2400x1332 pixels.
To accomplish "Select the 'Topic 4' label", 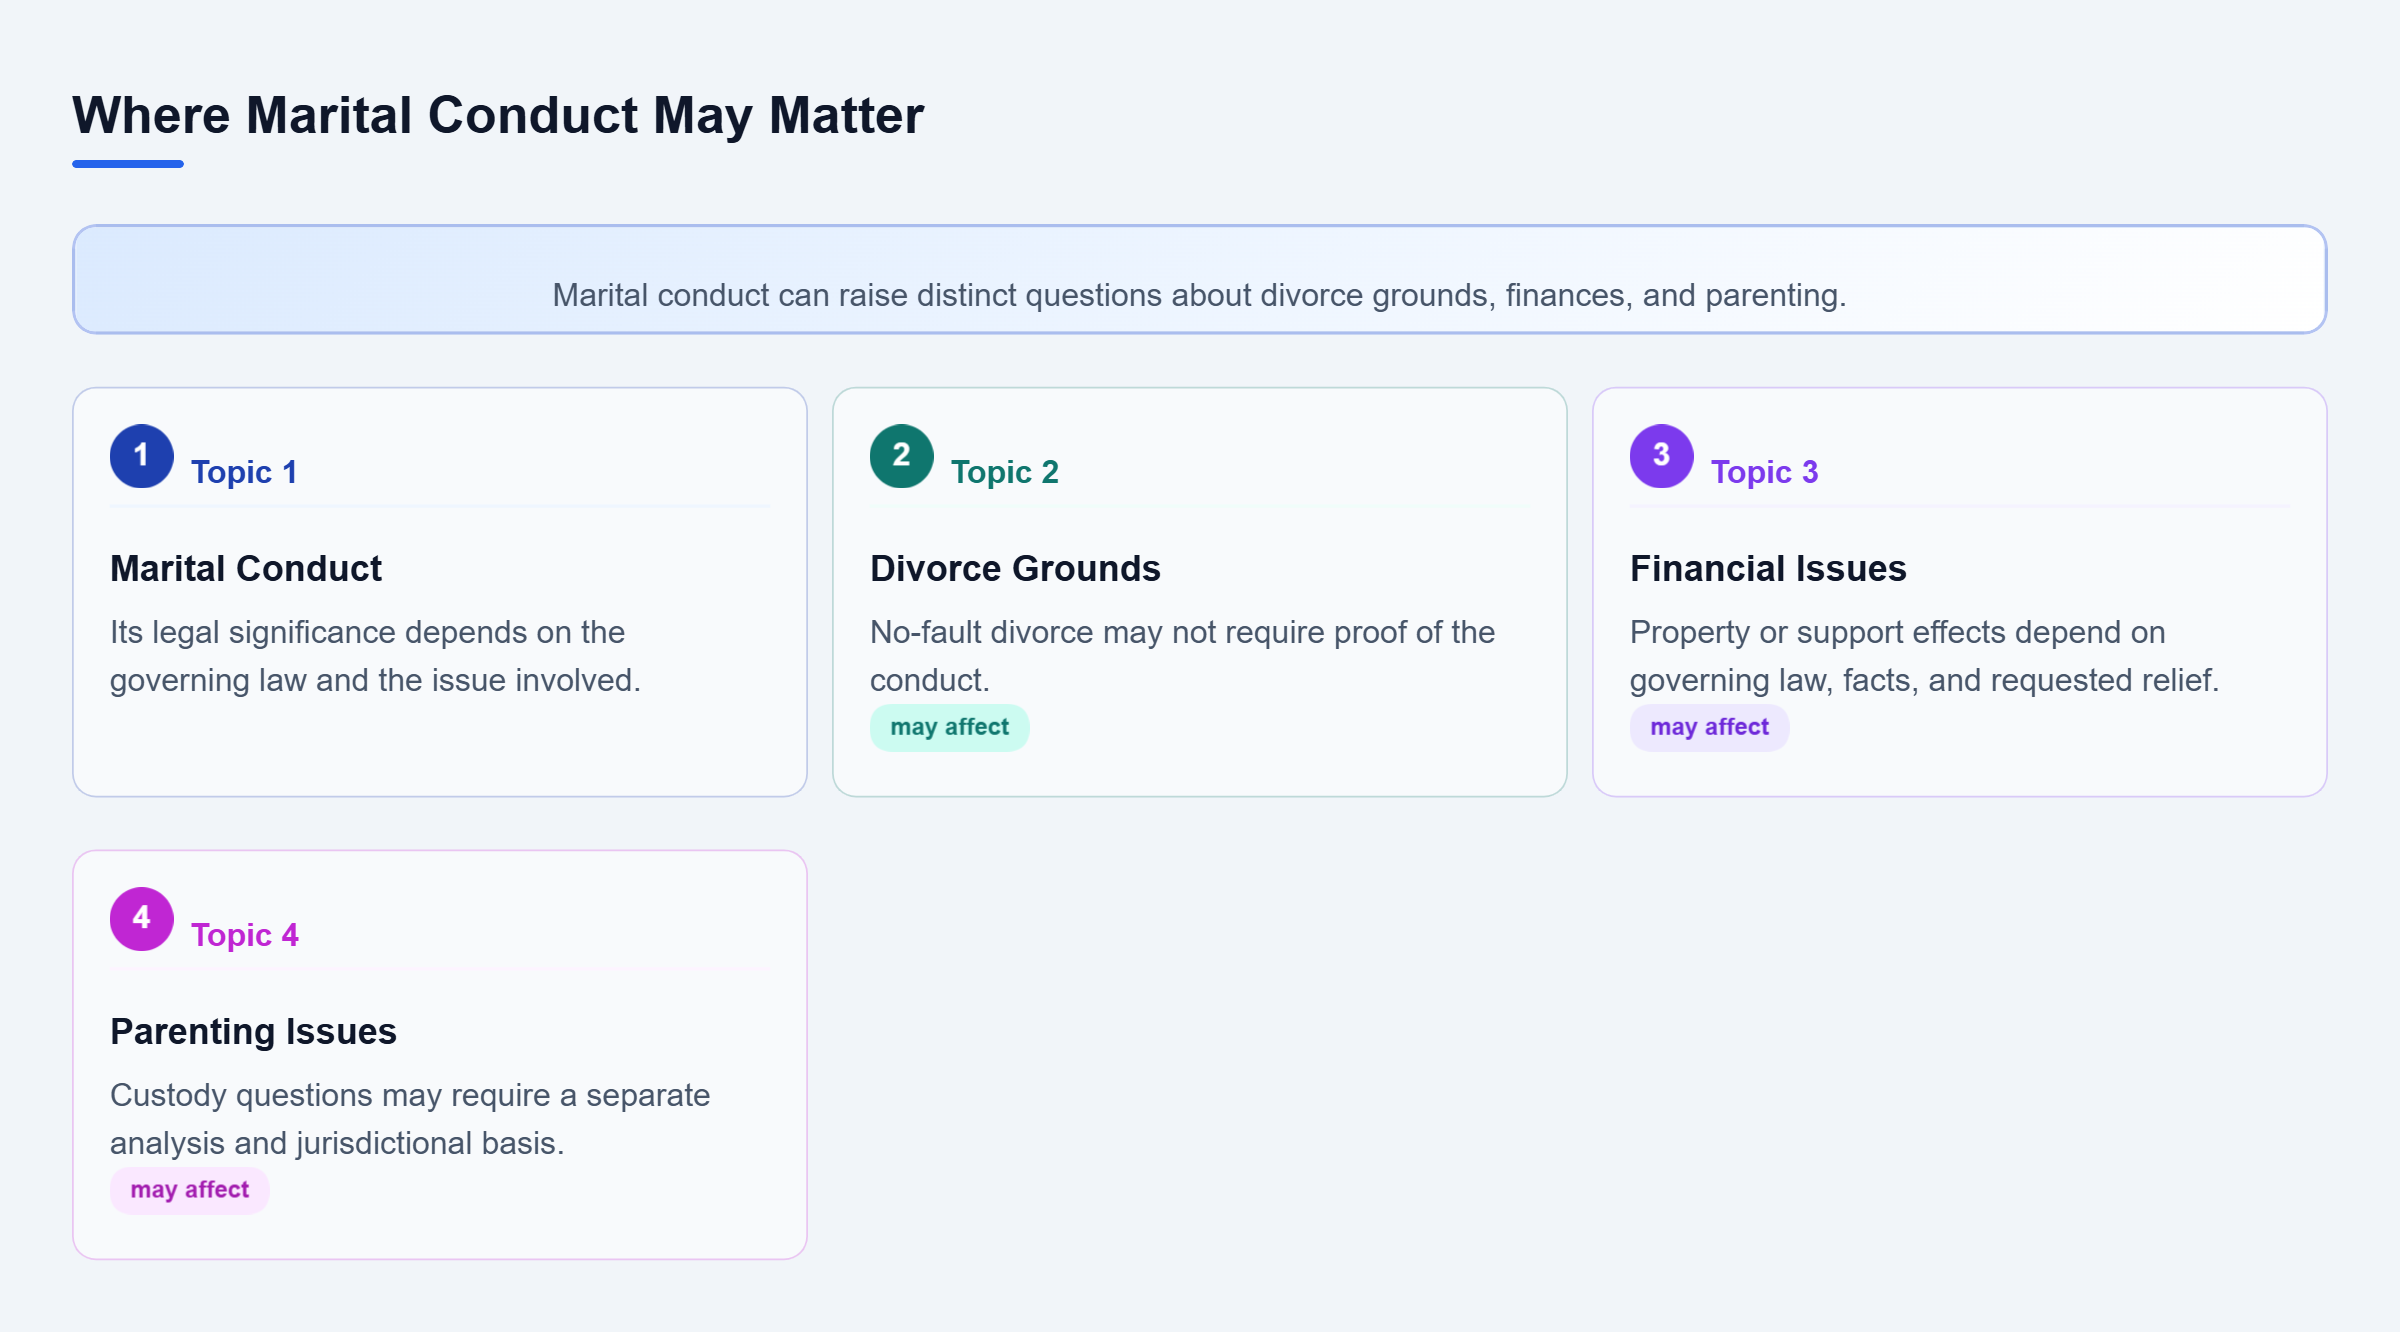I will [x=245, y=935].
